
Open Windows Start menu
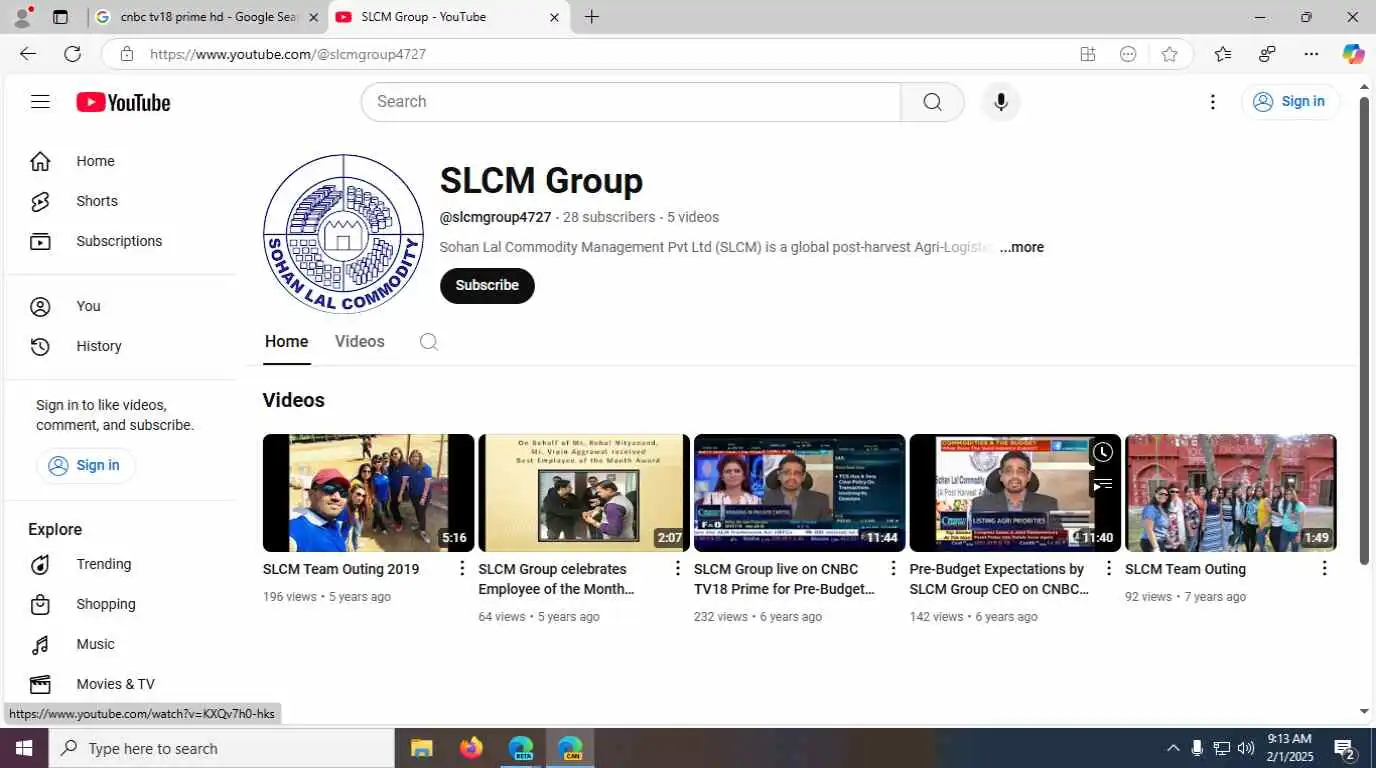(x=24, y=748)
